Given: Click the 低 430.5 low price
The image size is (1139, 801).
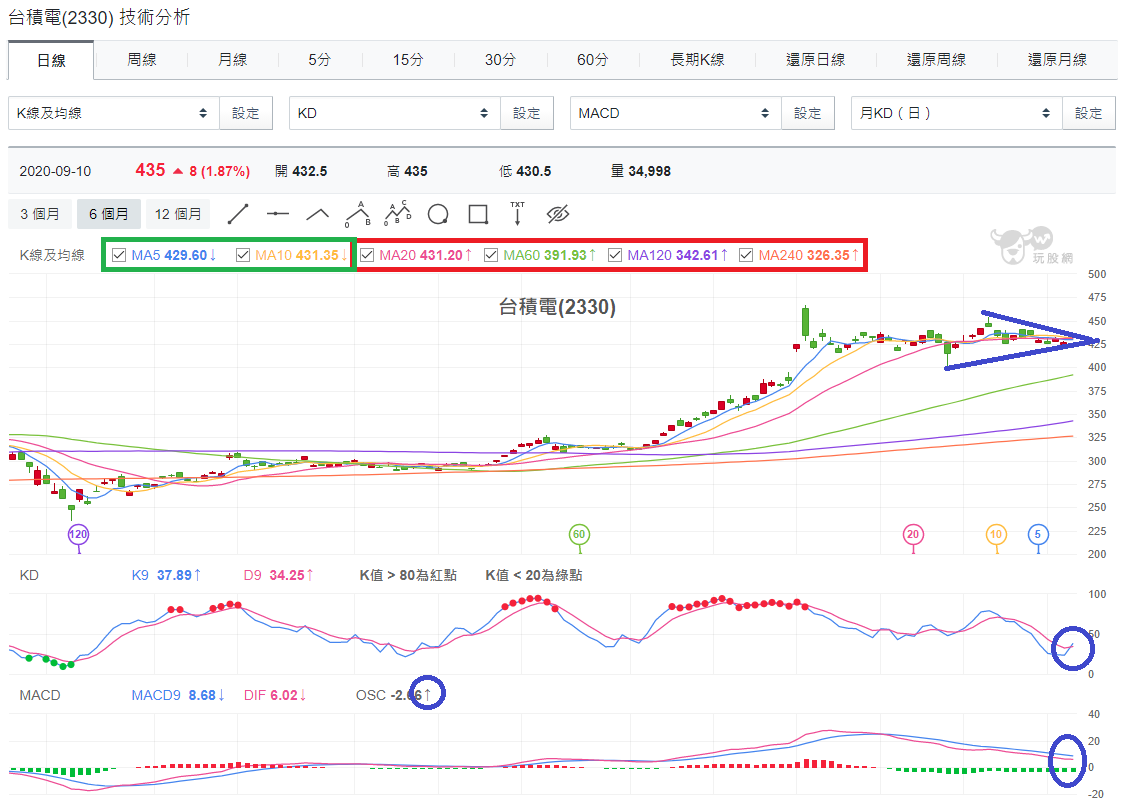Looking at the screenshot, I should (525, 171).
